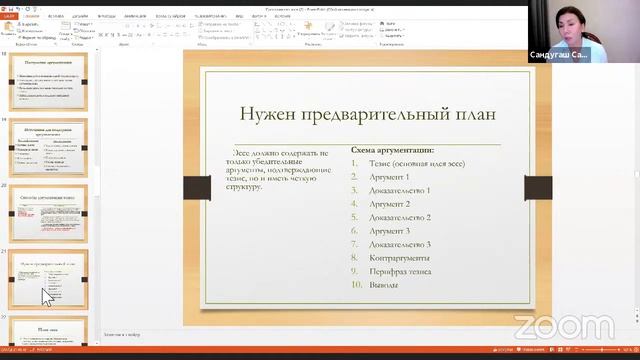
Task: Open the Section (Раздел) dropdown
Action: pyautogui.click(x=84, y=38)
